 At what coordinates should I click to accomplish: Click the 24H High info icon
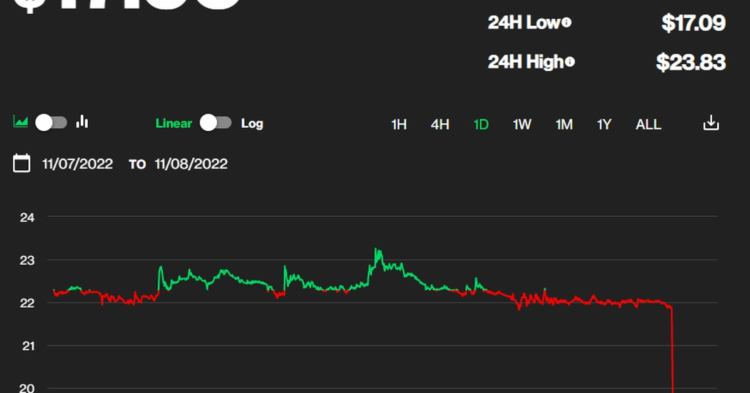569,62
